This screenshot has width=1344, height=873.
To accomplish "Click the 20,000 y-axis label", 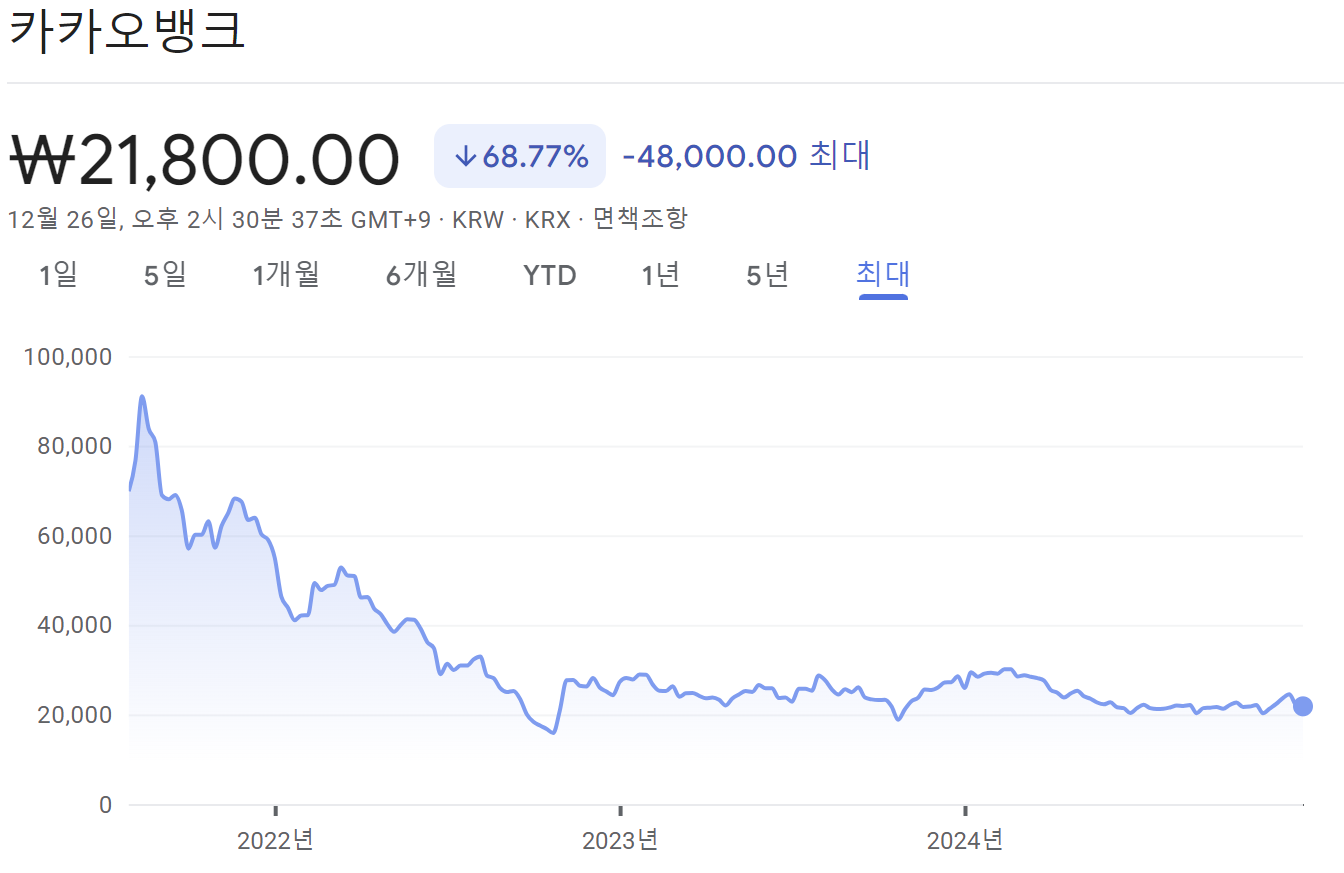I will [x=75, y=715].
